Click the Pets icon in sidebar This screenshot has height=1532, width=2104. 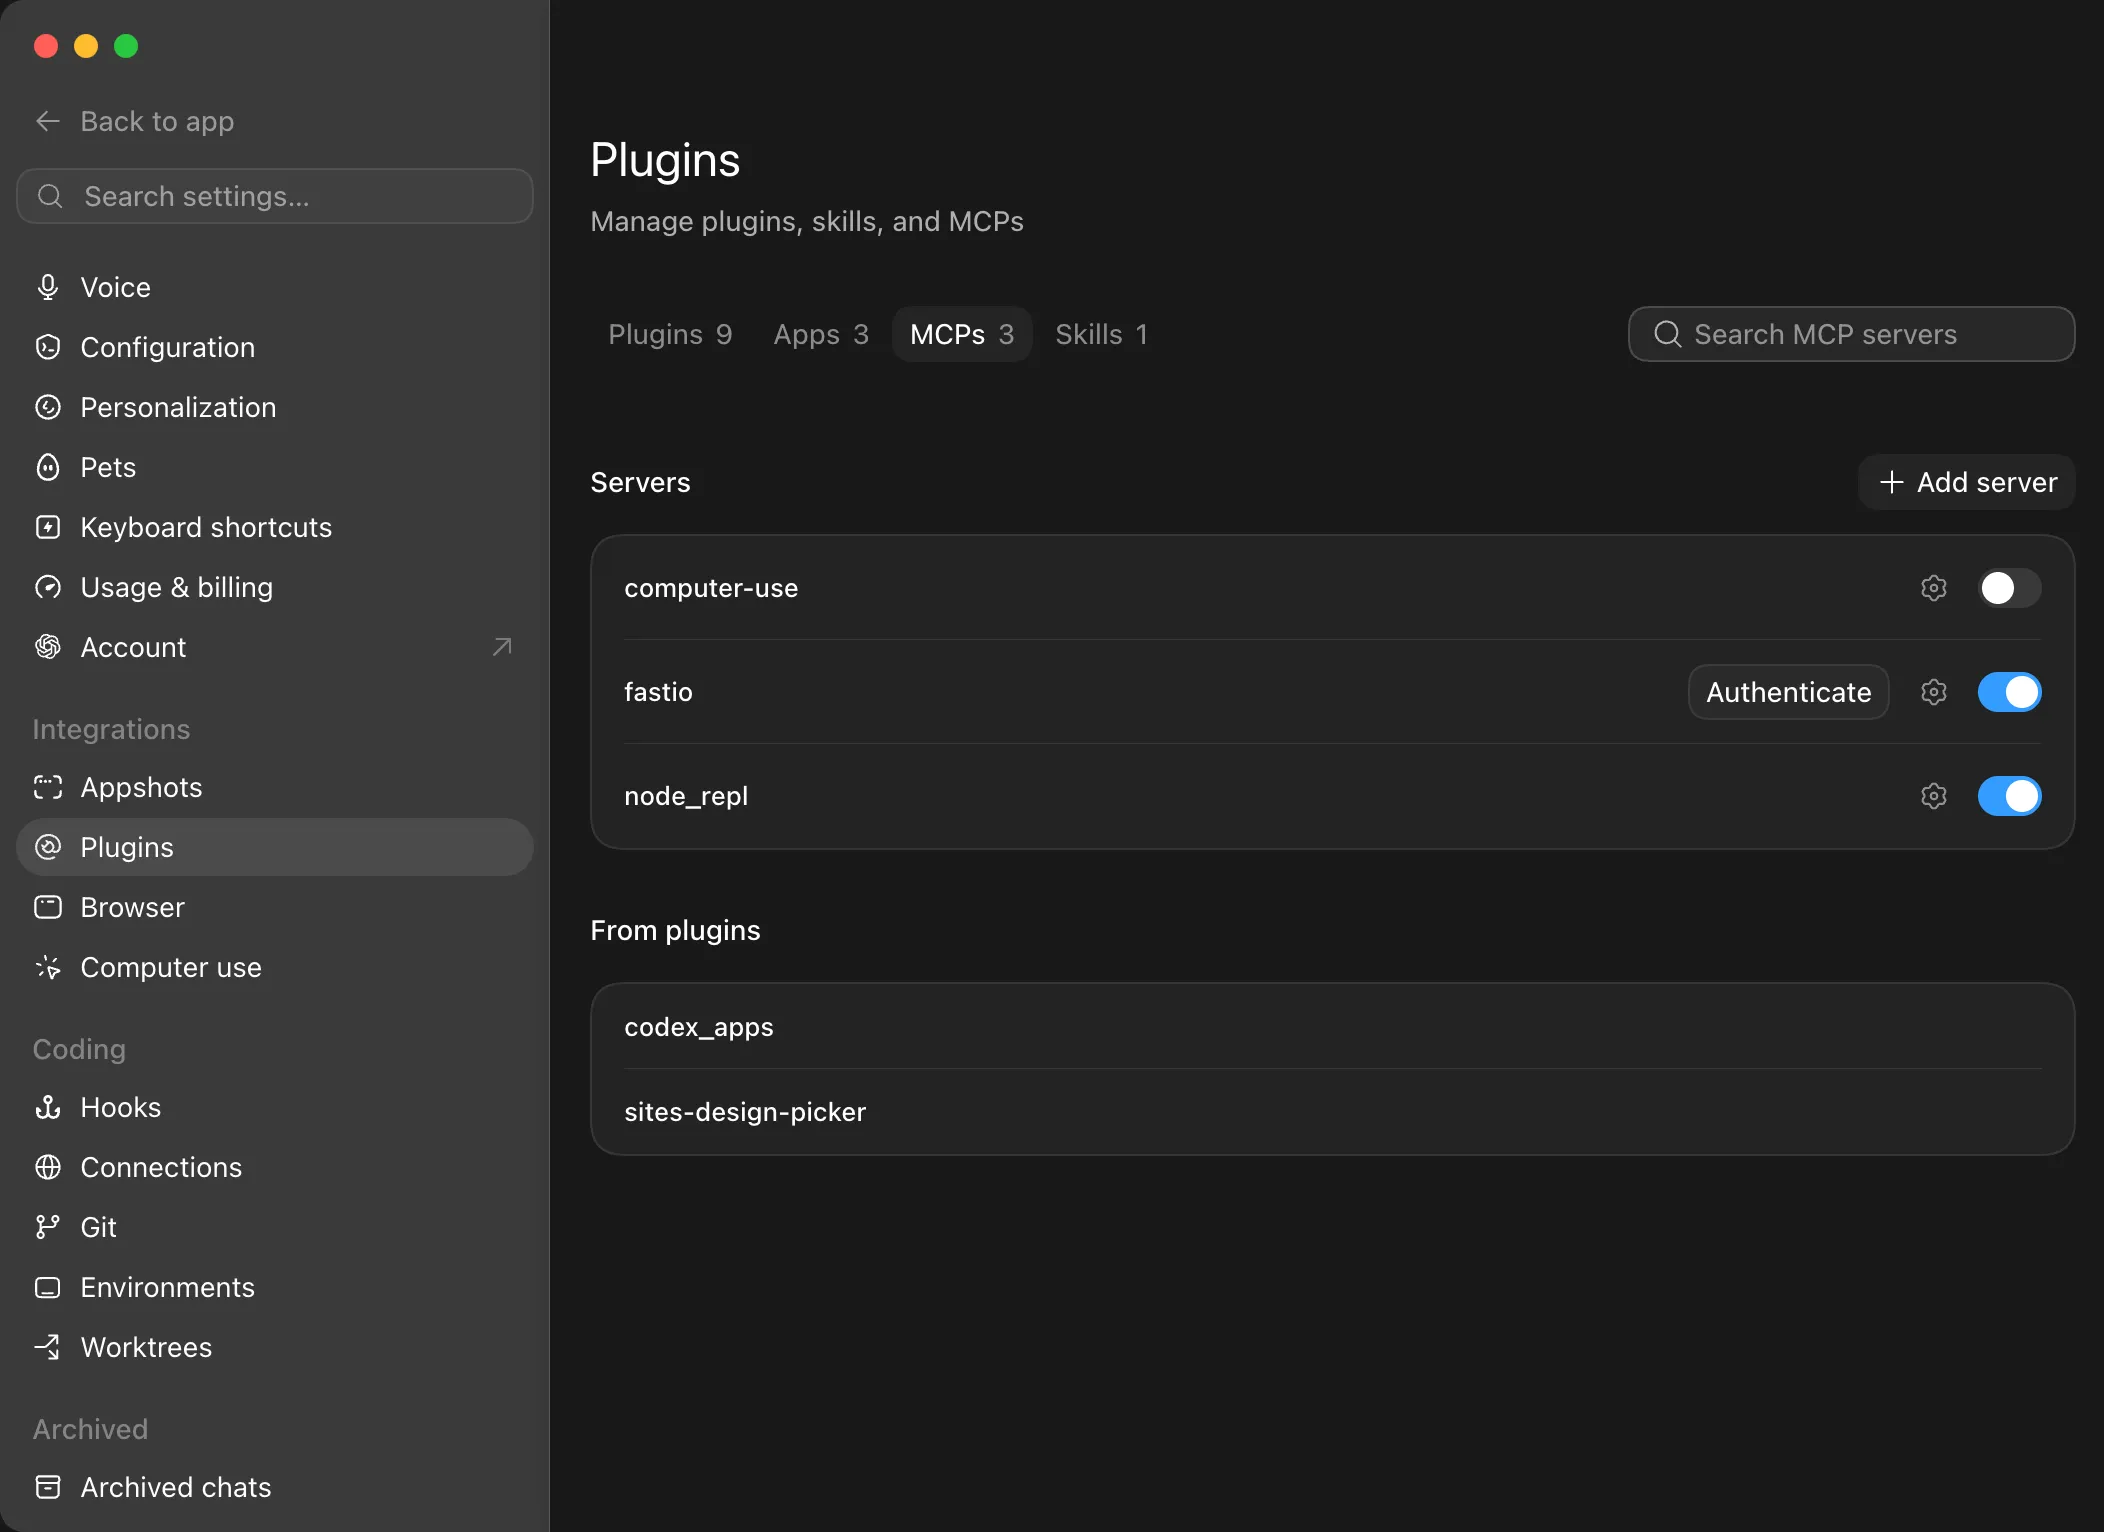click(x=48, y=467)
